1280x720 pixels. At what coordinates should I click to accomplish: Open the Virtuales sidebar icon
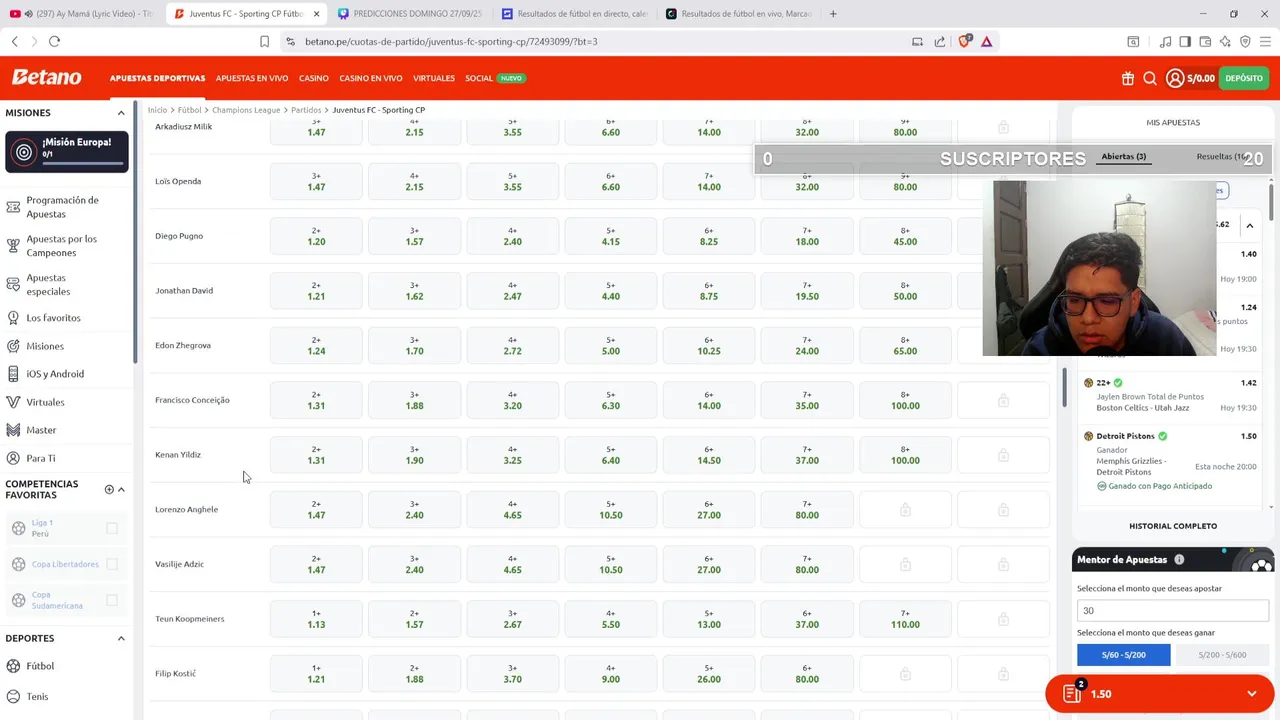13,402
